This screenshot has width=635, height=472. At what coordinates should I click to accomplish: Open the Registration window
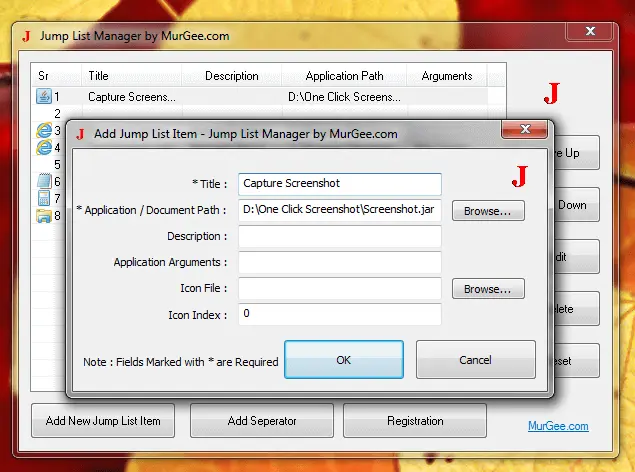(x=415, y=421)
